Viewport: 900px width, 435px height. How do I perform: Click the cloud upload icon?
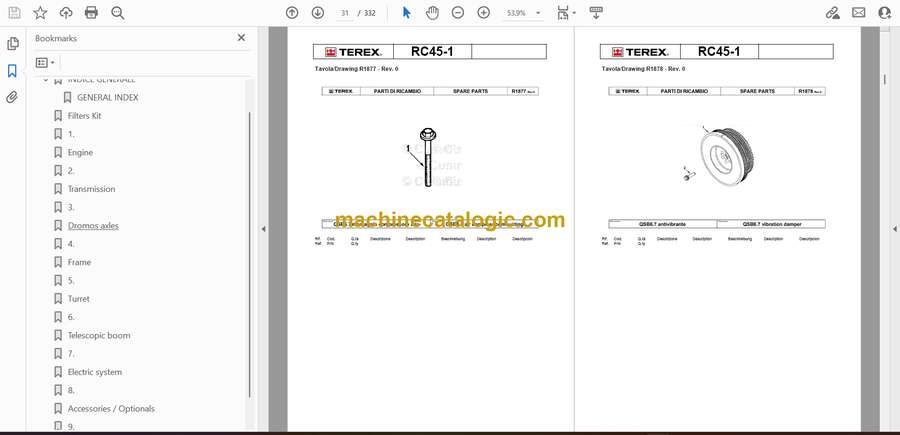tap(66, 13)
